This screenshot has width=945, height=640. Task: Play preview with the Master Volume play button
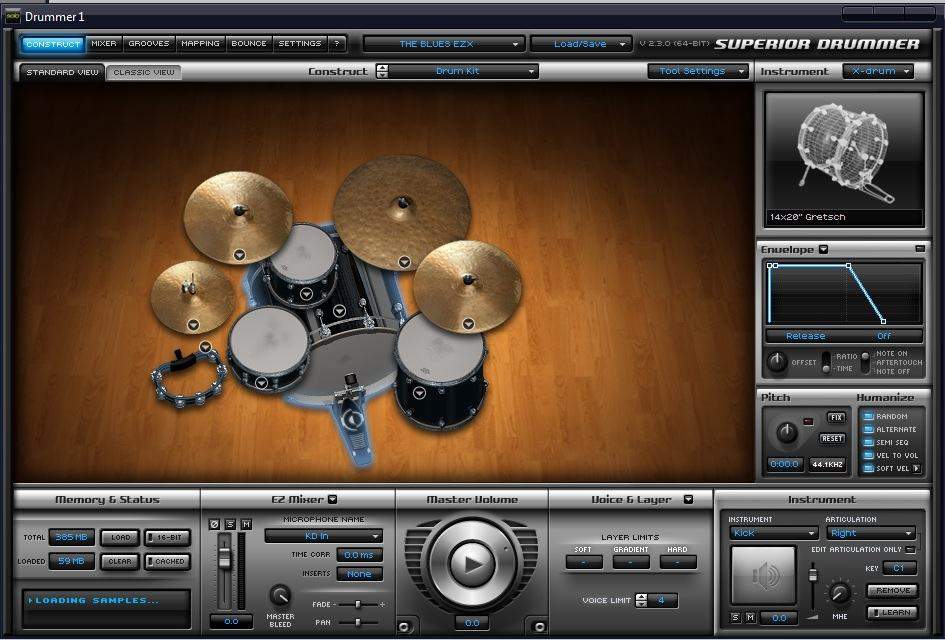point(472,563)
